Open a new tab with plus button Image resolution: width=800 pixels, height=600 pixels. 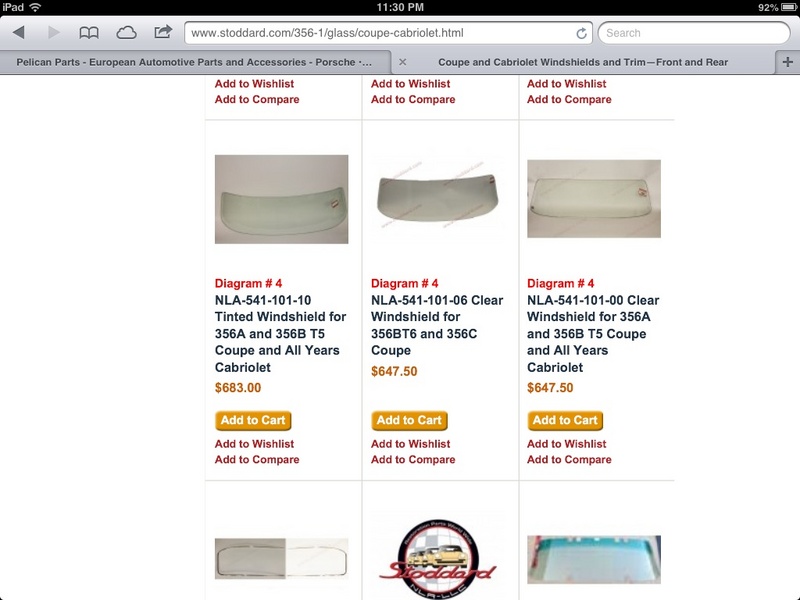(x=787, y=62)
